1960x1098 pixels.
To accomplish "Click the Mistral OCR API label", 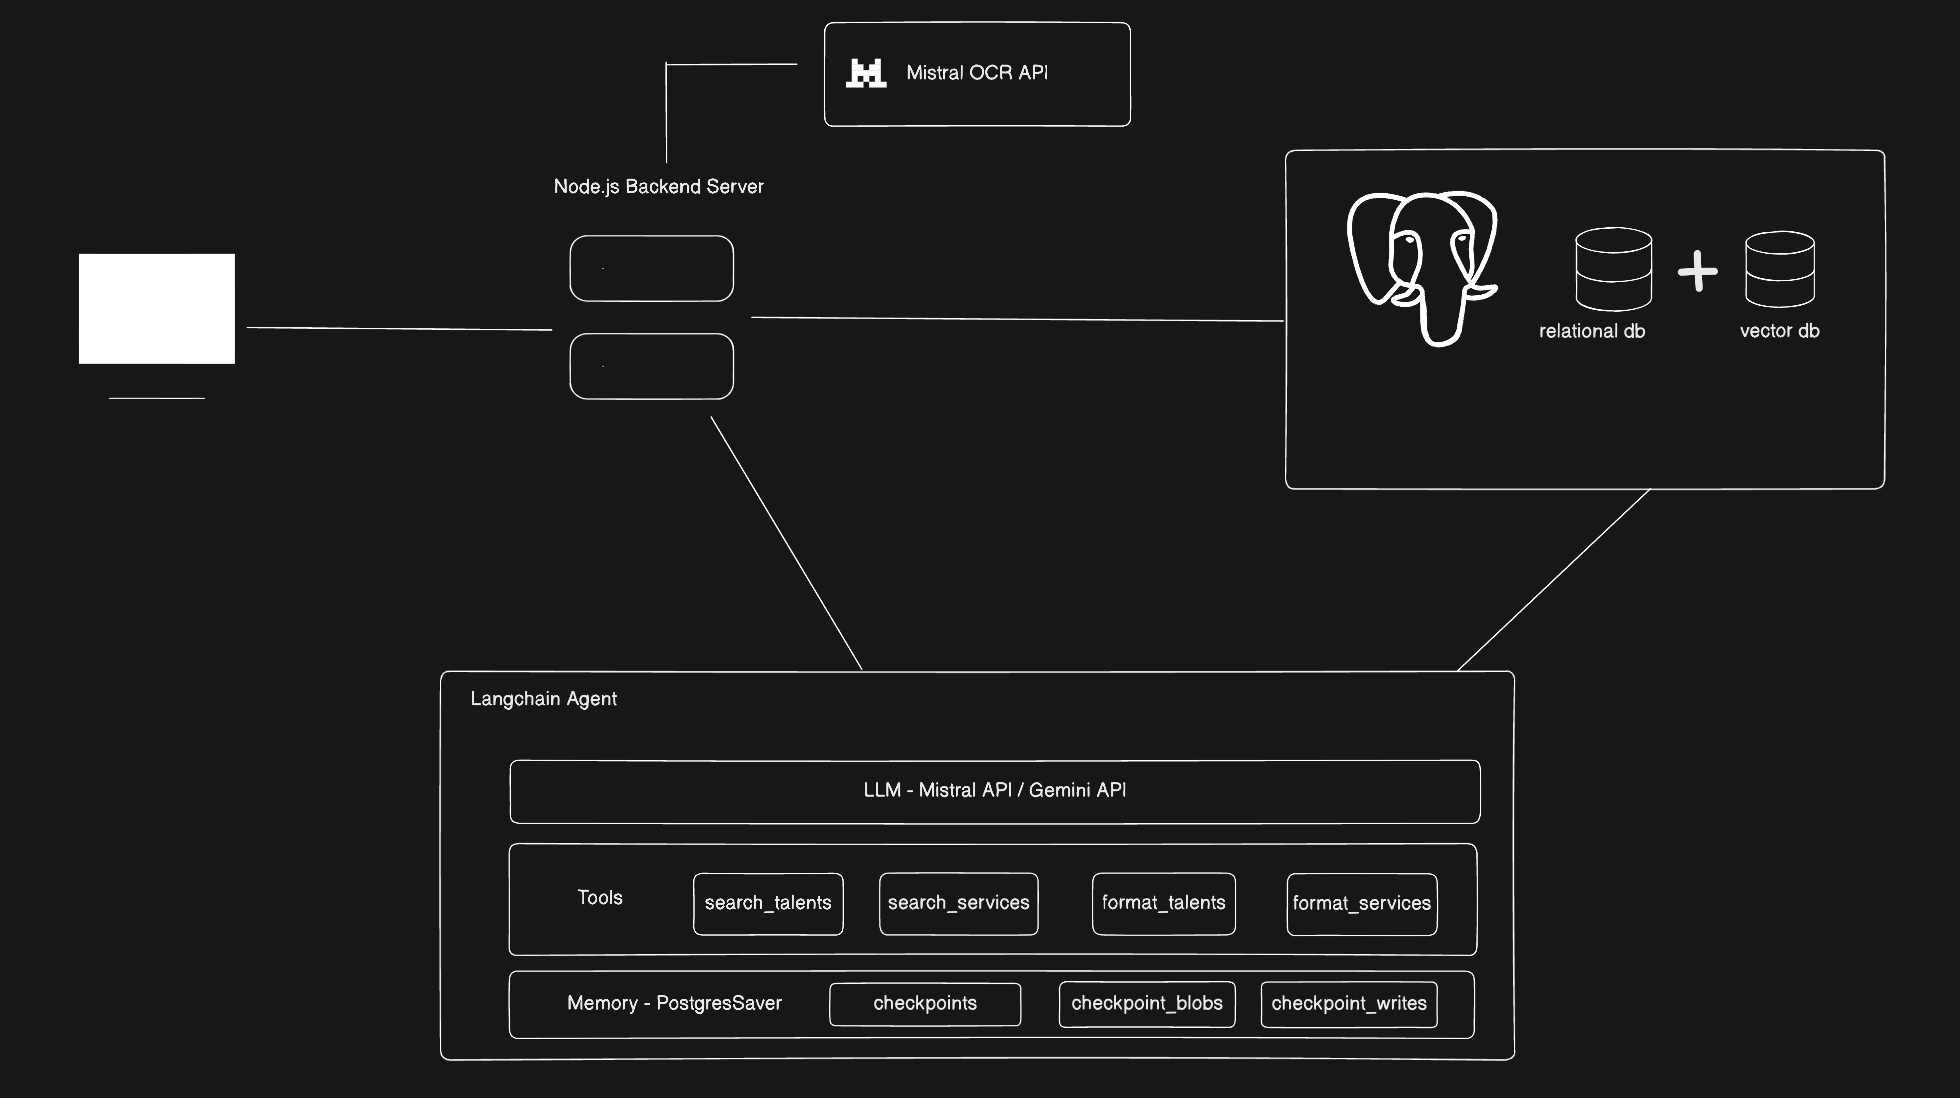I will [x=977, y=73].
